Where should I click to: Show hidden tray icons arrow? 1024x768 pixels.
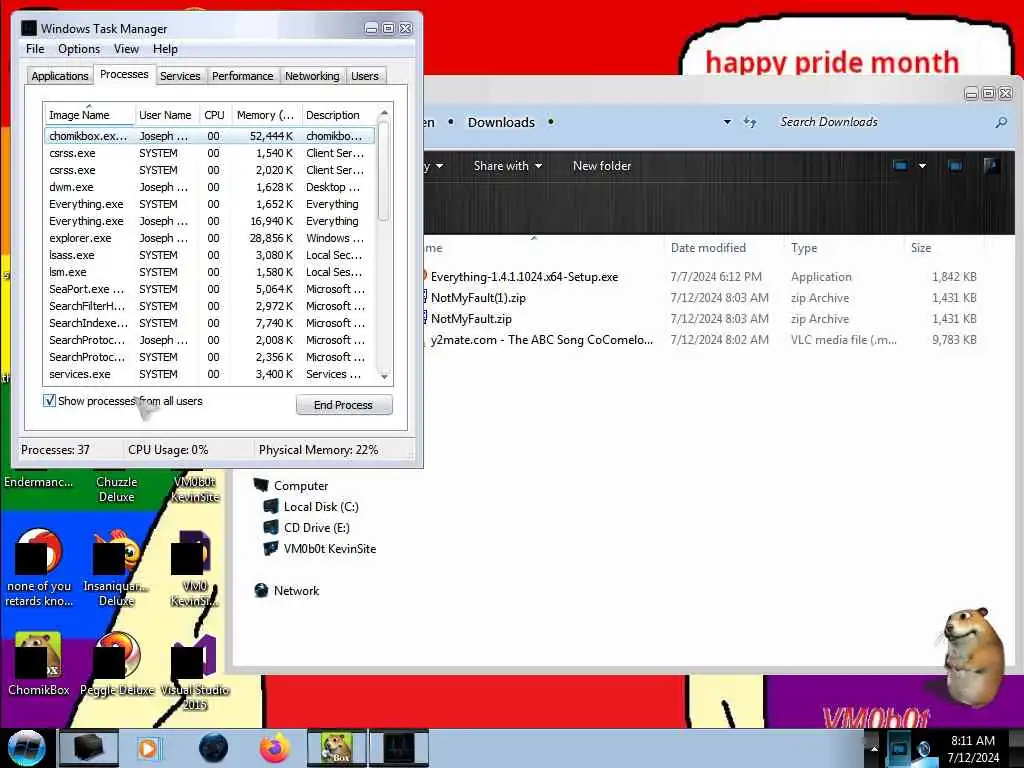(x=874, y=748)
